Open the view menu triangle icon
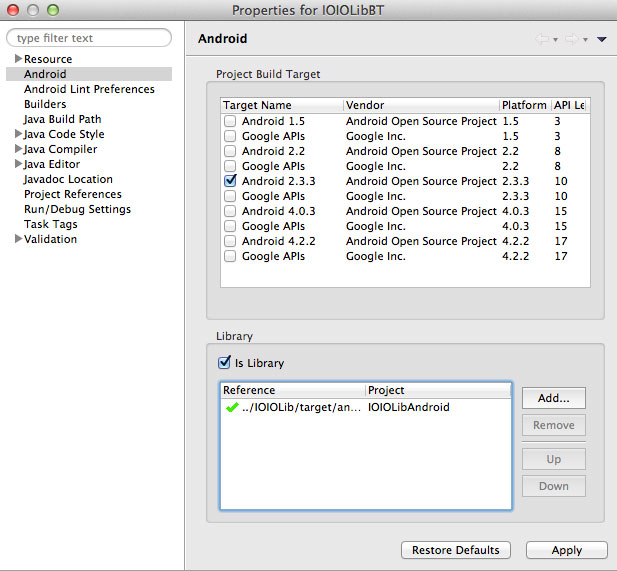 pyautogui.click(x=601, y=39)
